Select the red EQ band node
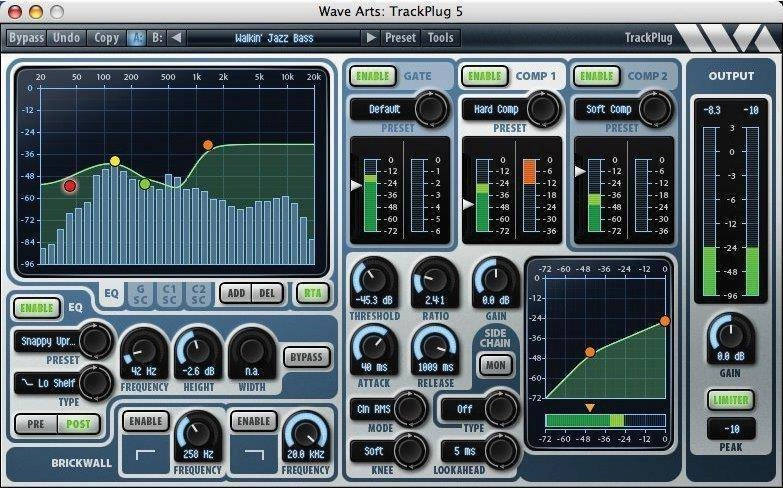This screenshot has width=783, height=488. point(70,186)
